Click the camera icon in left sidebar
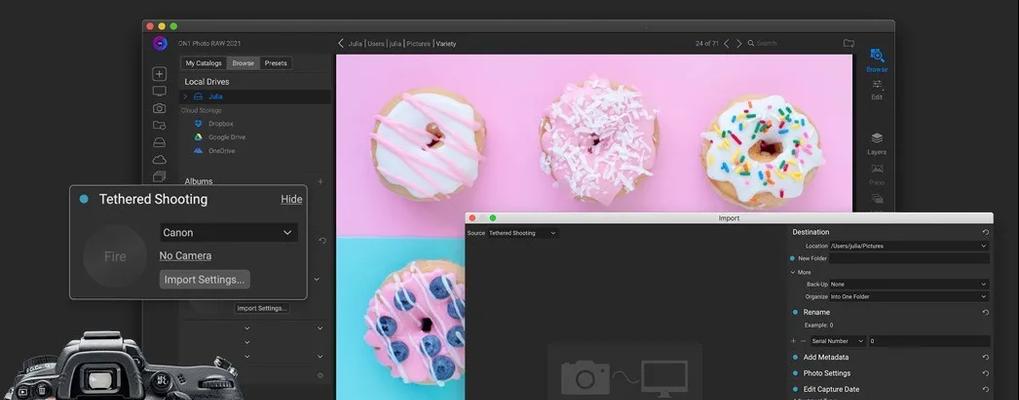 click(159, 108)
